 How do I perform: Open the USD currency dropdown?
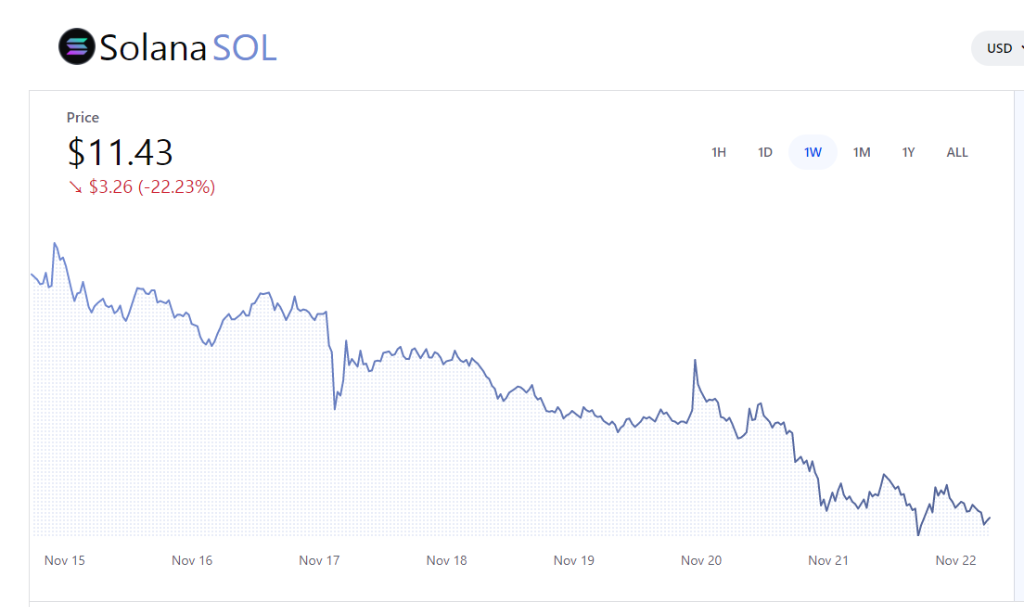coord(999,48)
